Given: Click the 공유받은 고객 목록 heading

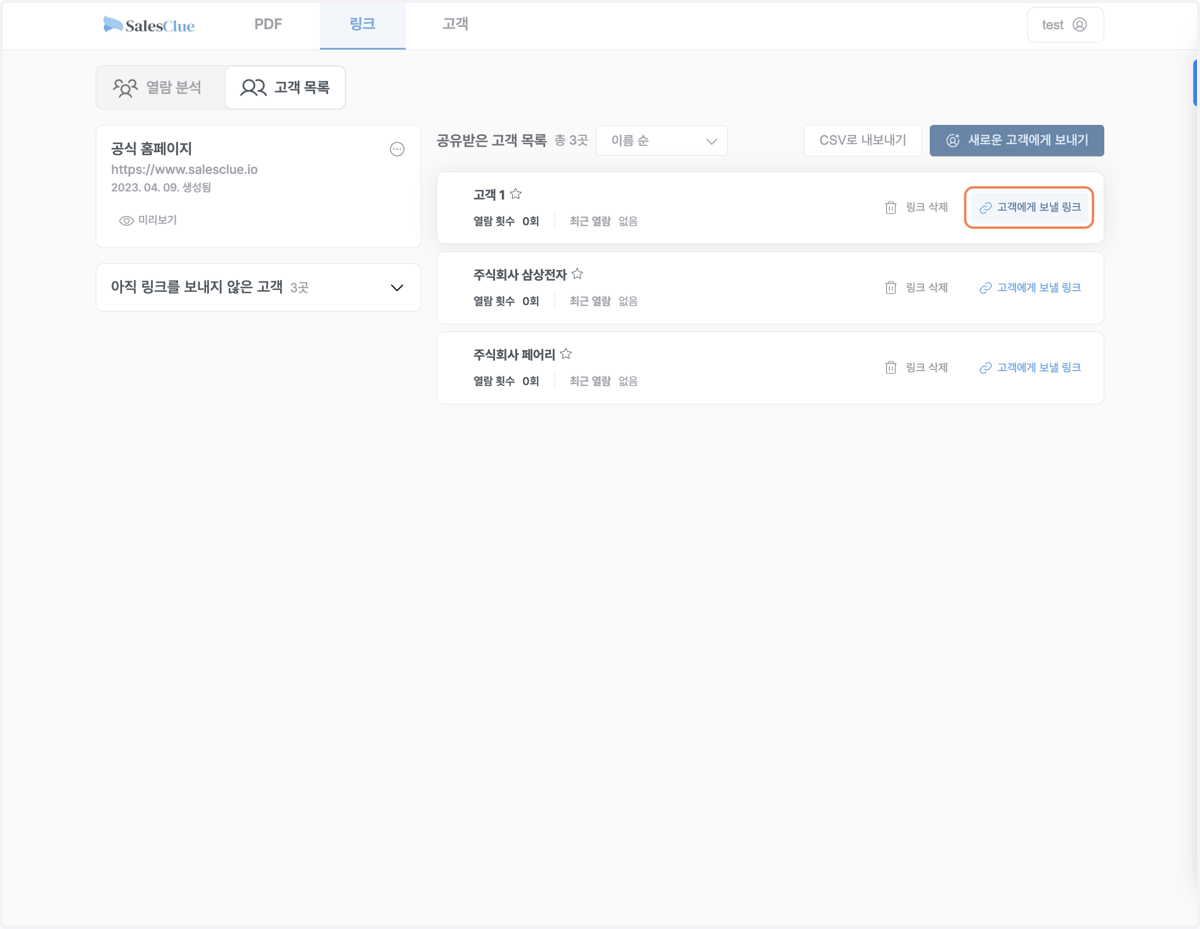Looking at the screenshot, I should (491, 141).
